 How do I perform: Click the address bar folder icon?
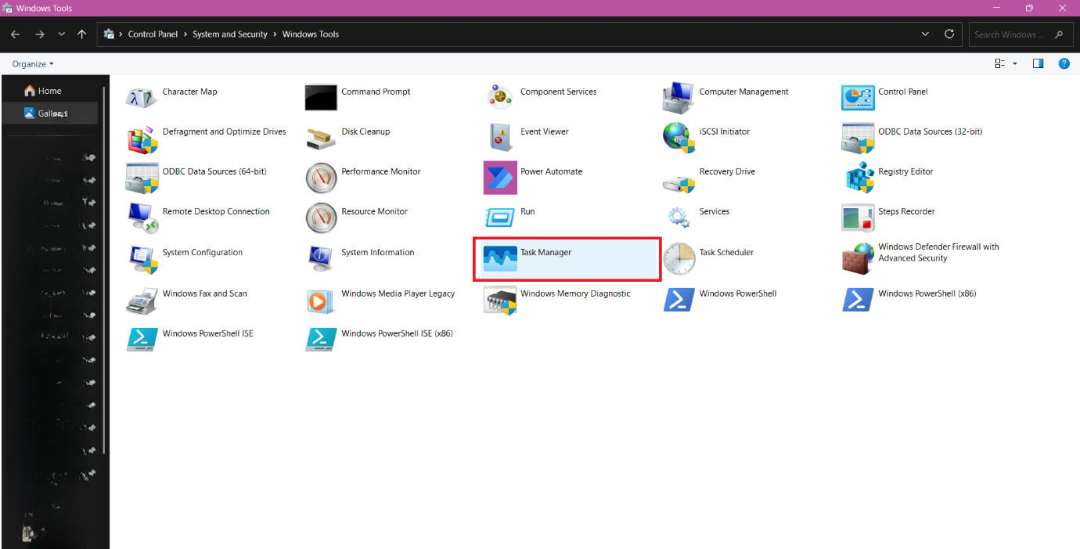tap(109, 34)
